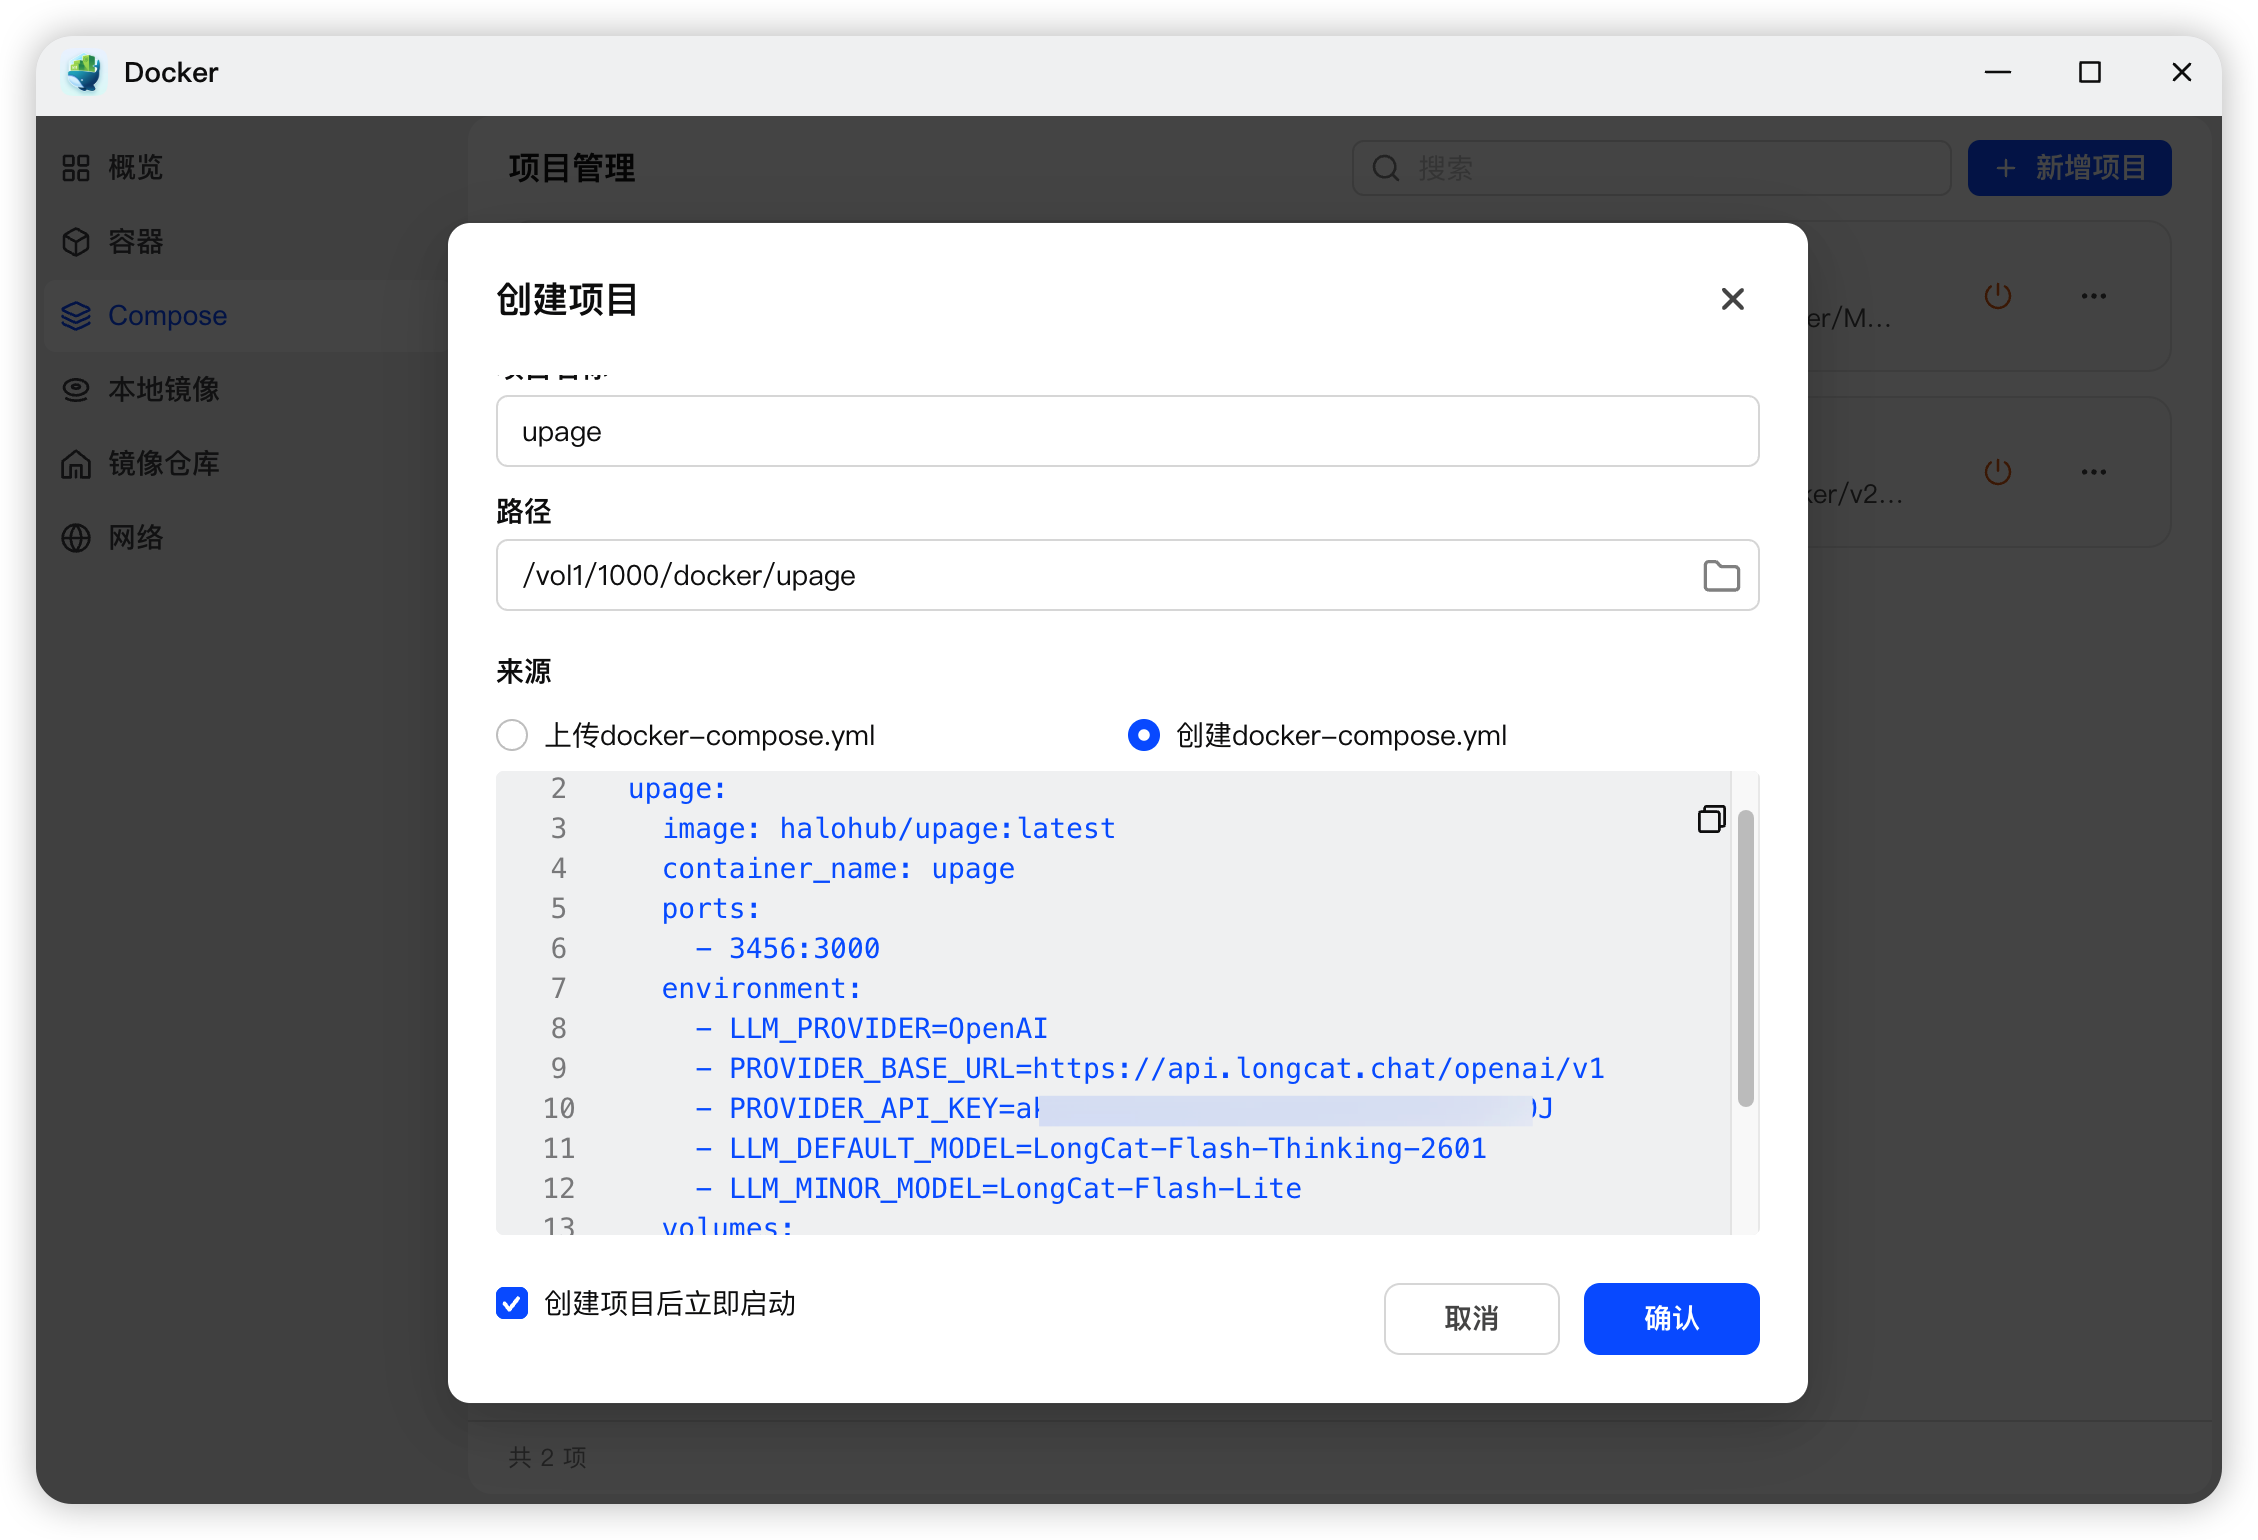Click the 确认 confirm button
Viewport: 2258px width, 1540px height.
point(1670,1318)
